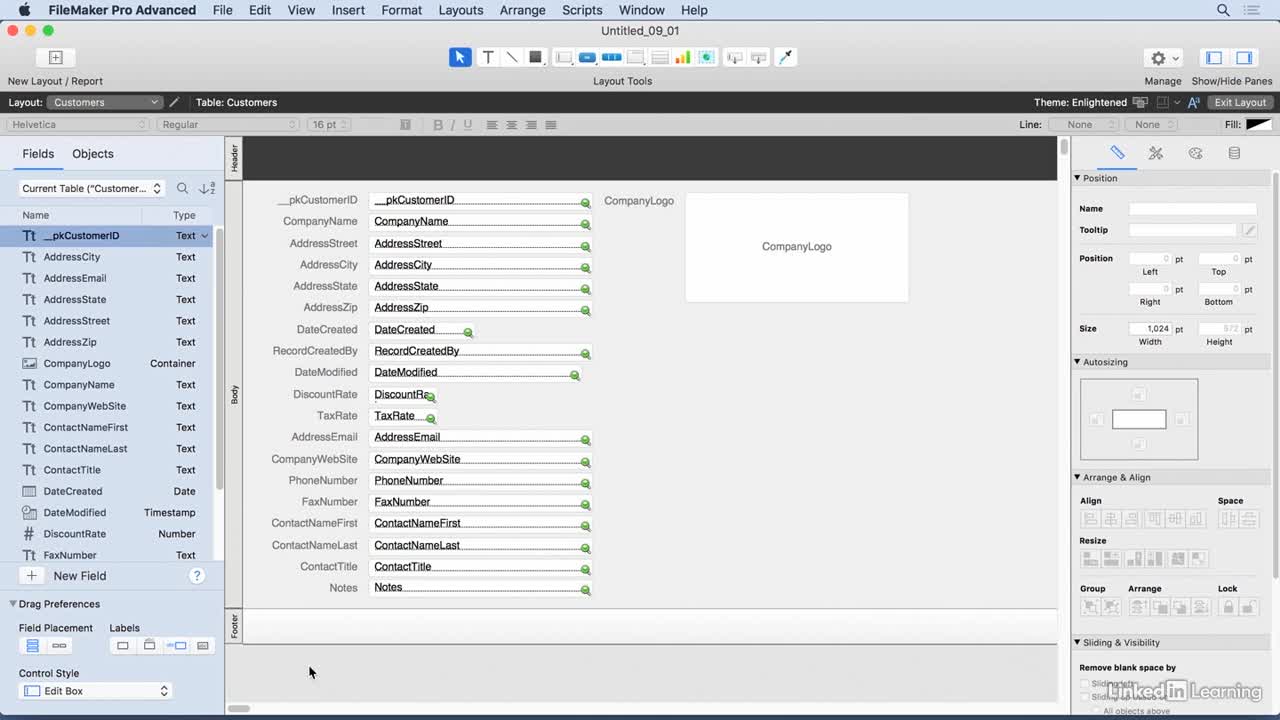Choose no-label option in Labels
Screen dimensions: 1280x720
pos(123,646)
